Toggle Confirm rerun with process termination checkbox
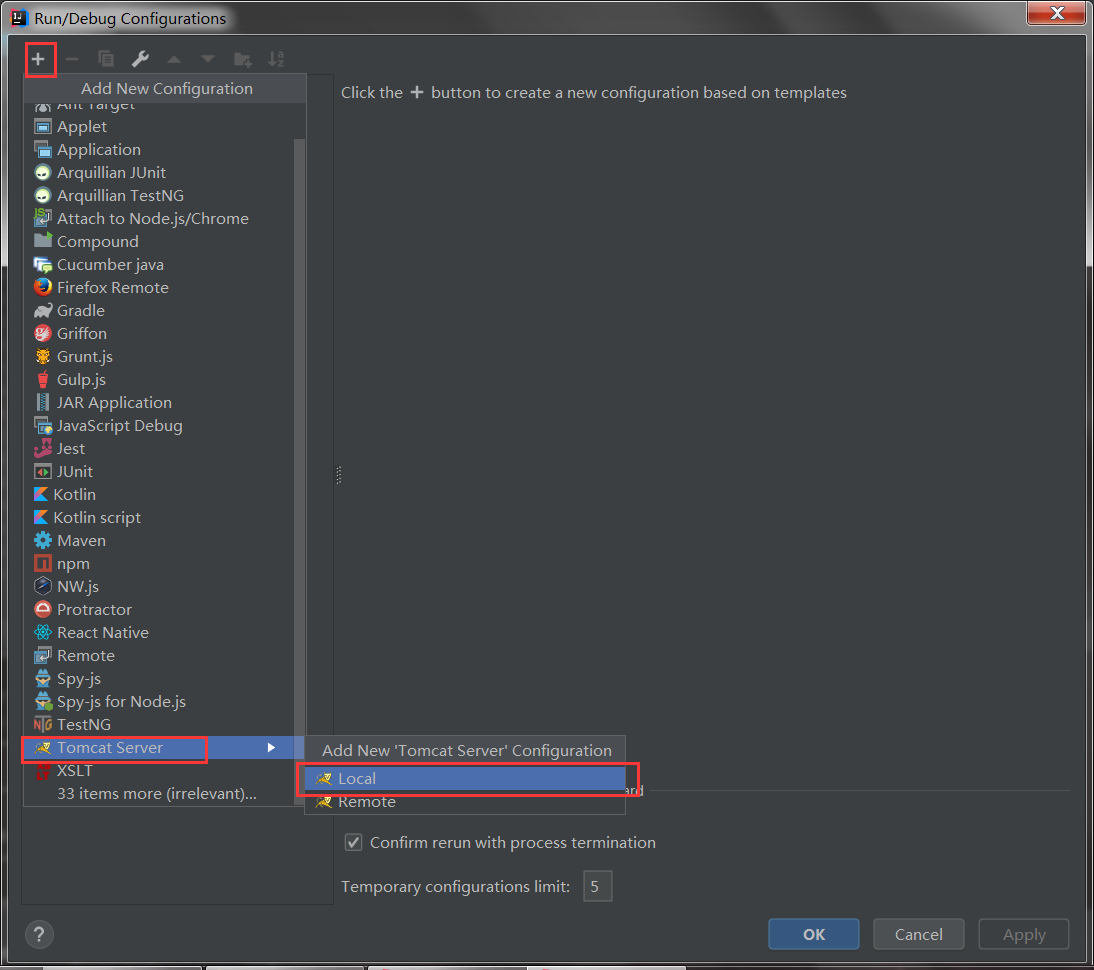The height and width of the screenshot is (970, 1094). point(354,842)
